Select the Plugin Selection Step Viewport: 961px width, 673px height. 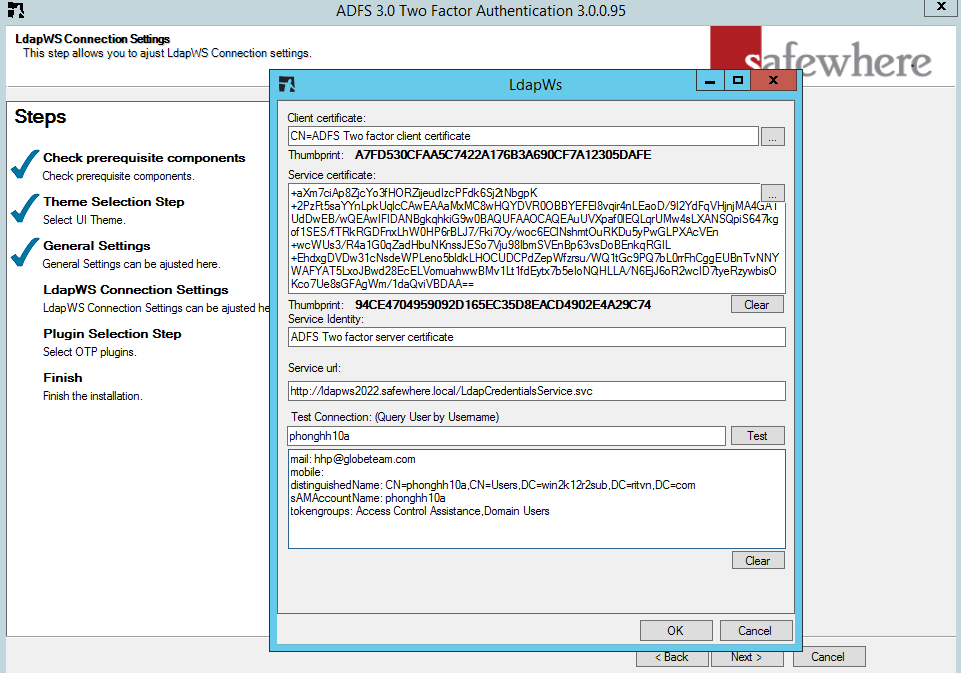coord(112,334)
